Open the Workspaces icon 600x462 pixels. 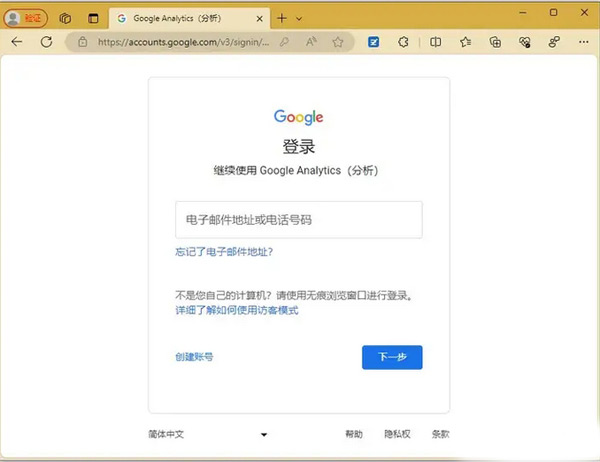(x=65, y=18)
